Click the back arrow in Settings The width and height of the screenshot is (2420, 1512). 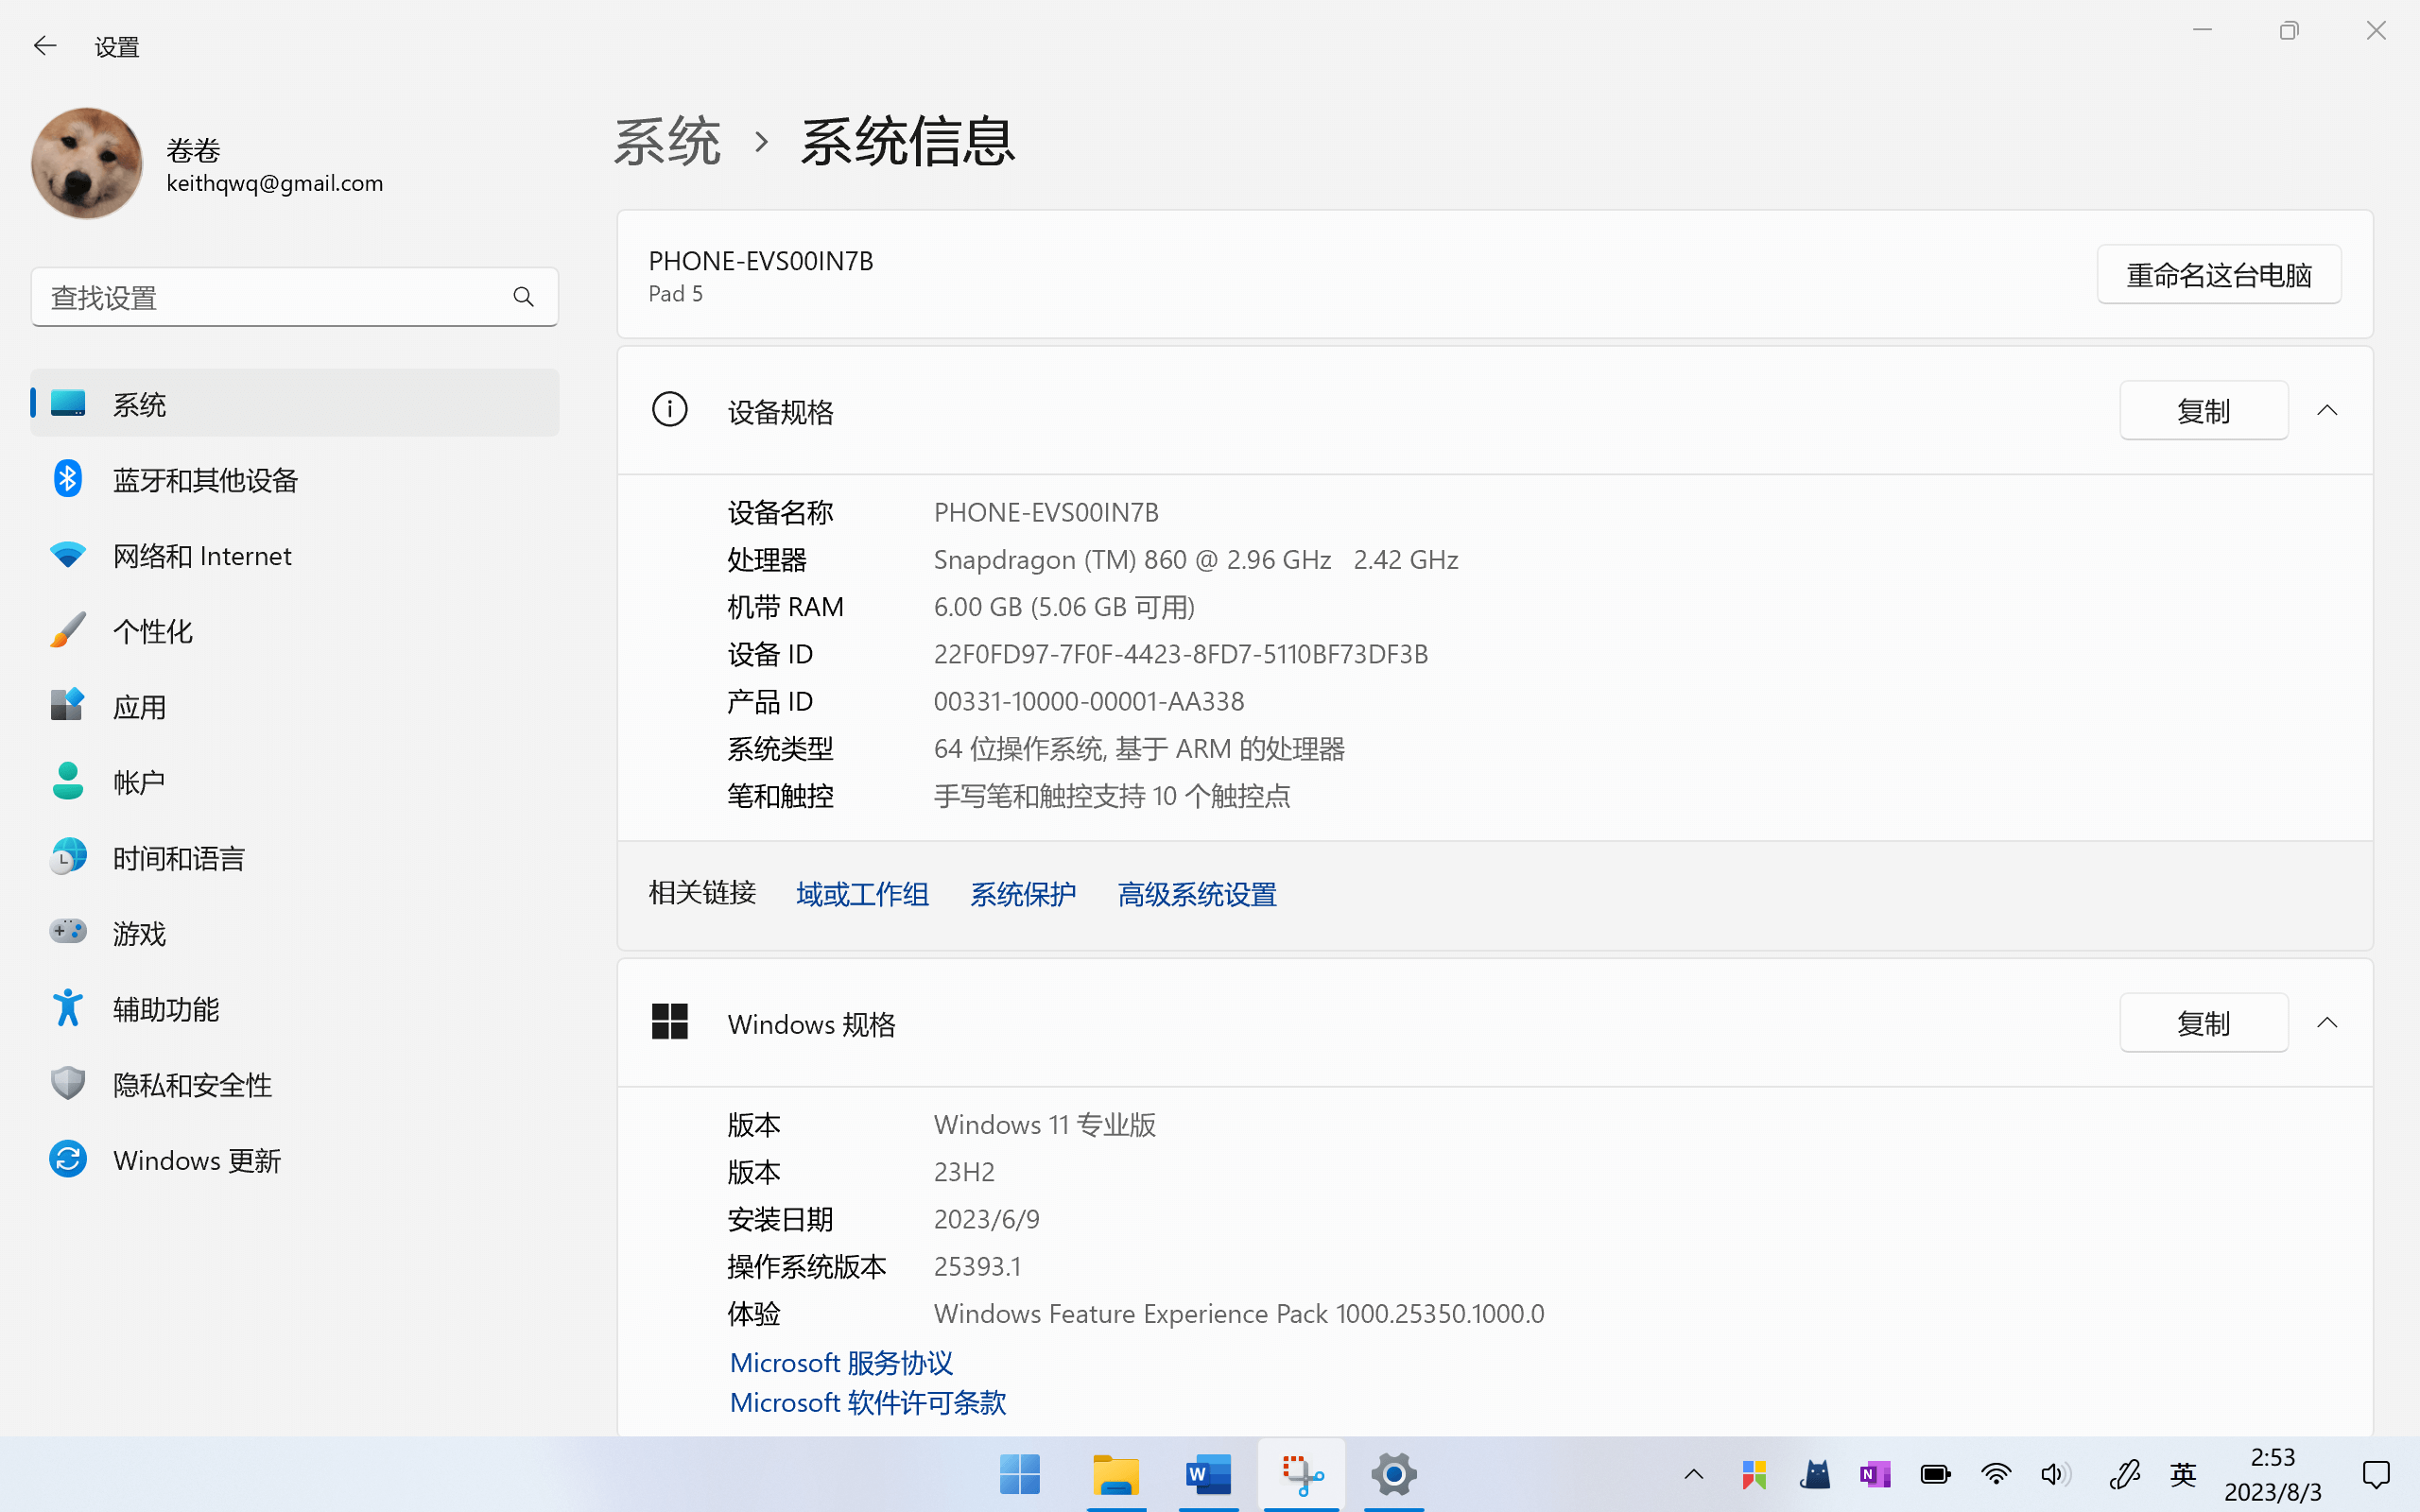tap(45, 46)
